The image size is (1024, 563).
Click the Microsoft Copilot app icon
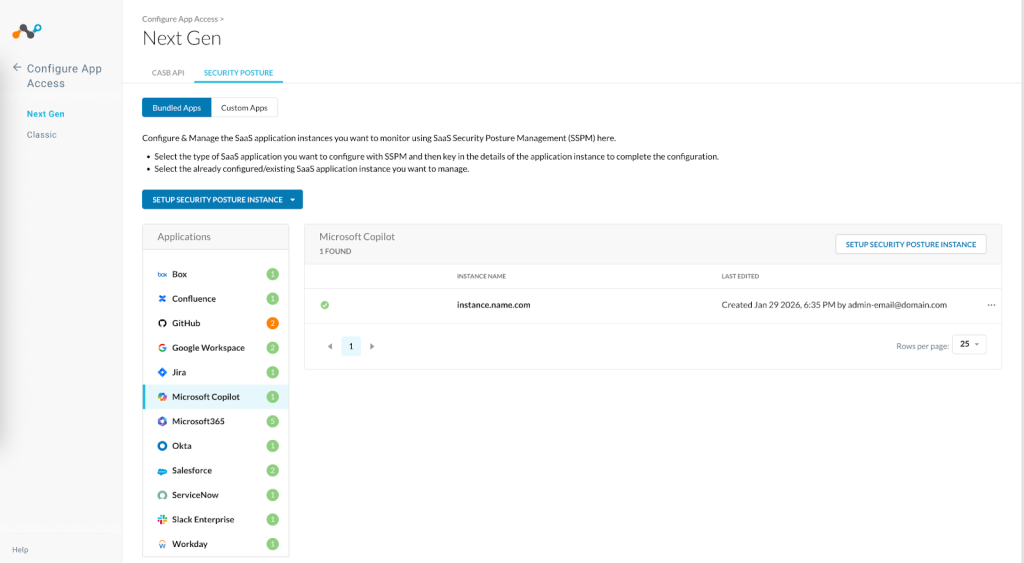(x=162, y=396)
